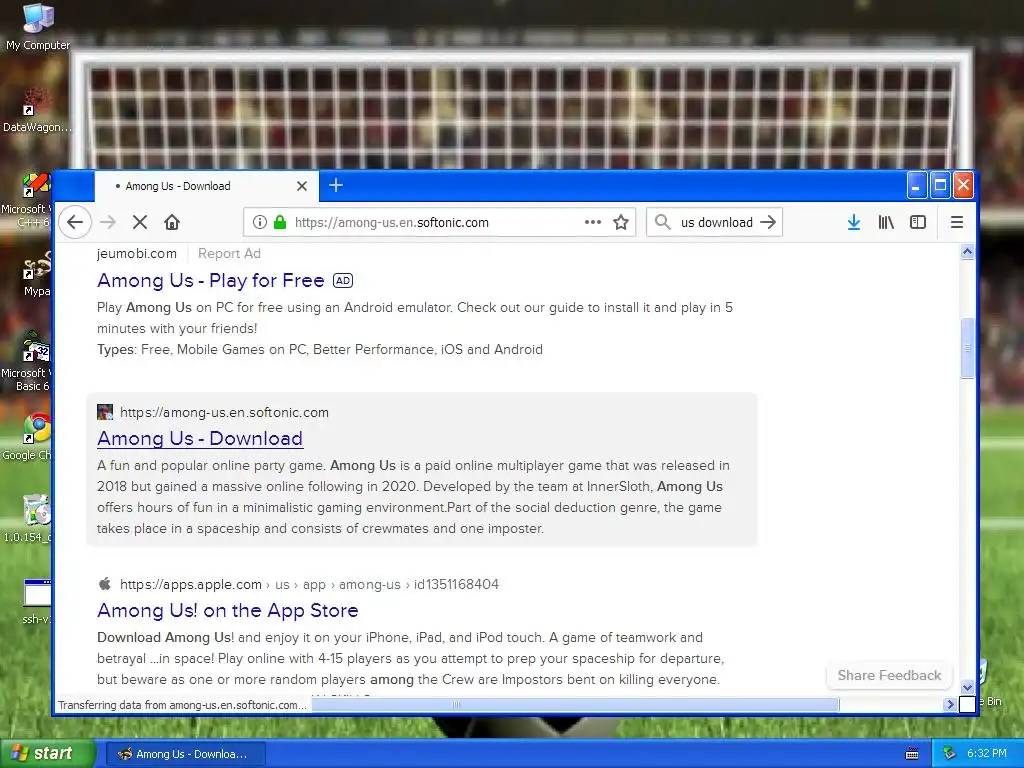The width and height of the screenshot is (1024, 768).
Task: Show site information icon in address bar
Action: (x=259, y=222)
